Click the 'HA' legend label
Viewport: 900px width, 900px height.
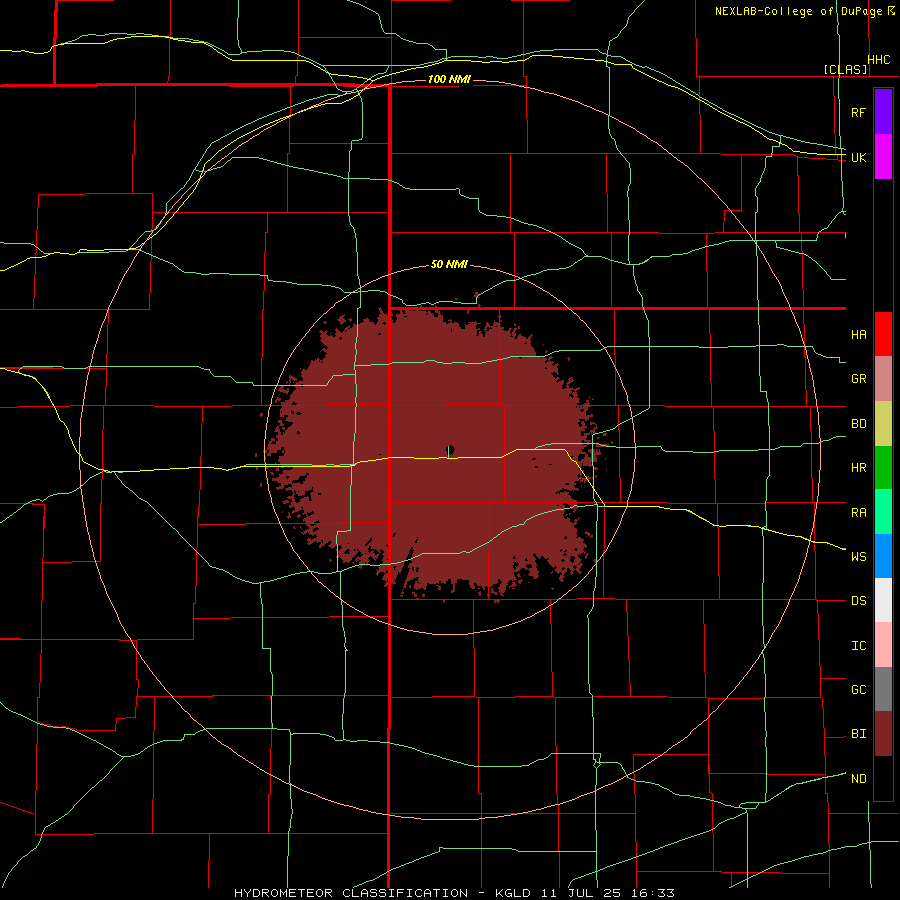tap(859, 335)
